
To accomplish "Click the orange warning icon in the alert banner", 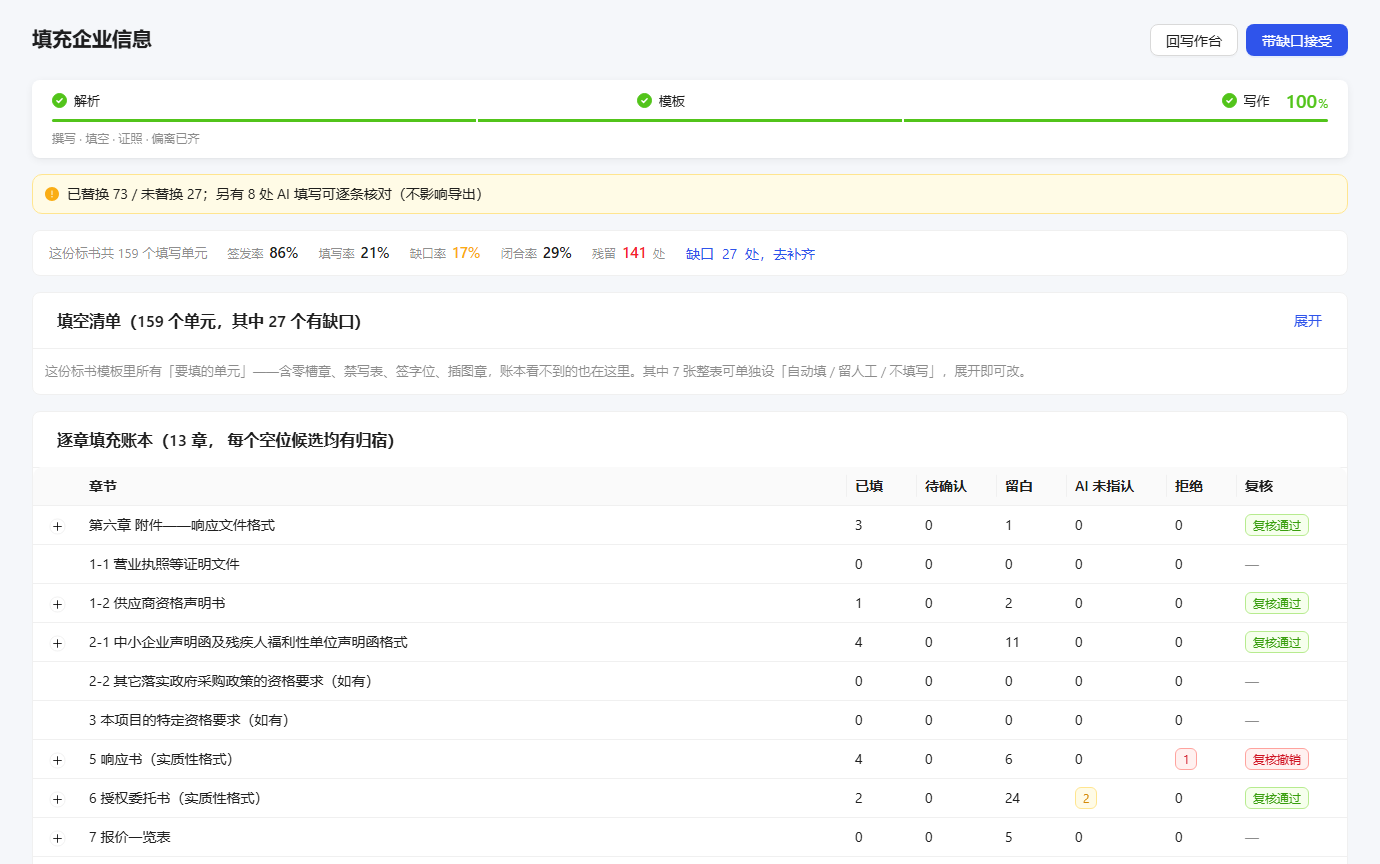I will click(52, 194).
